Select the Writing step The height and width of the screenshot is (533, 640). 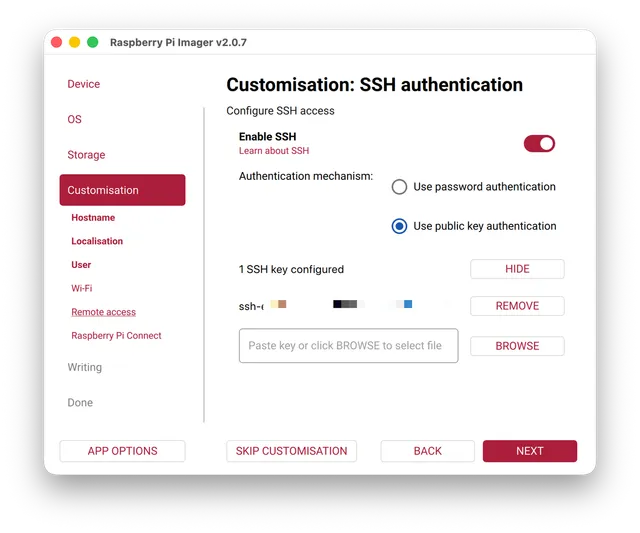[84, 367]
